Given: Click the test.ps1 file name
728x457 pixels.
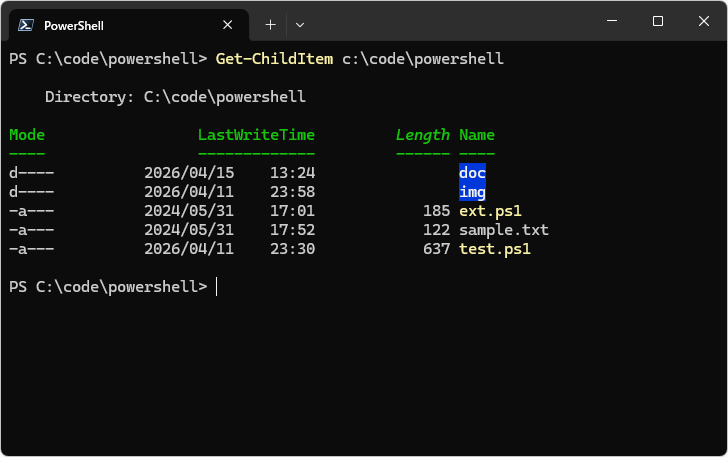Looking at the screenshot, I should point(494,249).
